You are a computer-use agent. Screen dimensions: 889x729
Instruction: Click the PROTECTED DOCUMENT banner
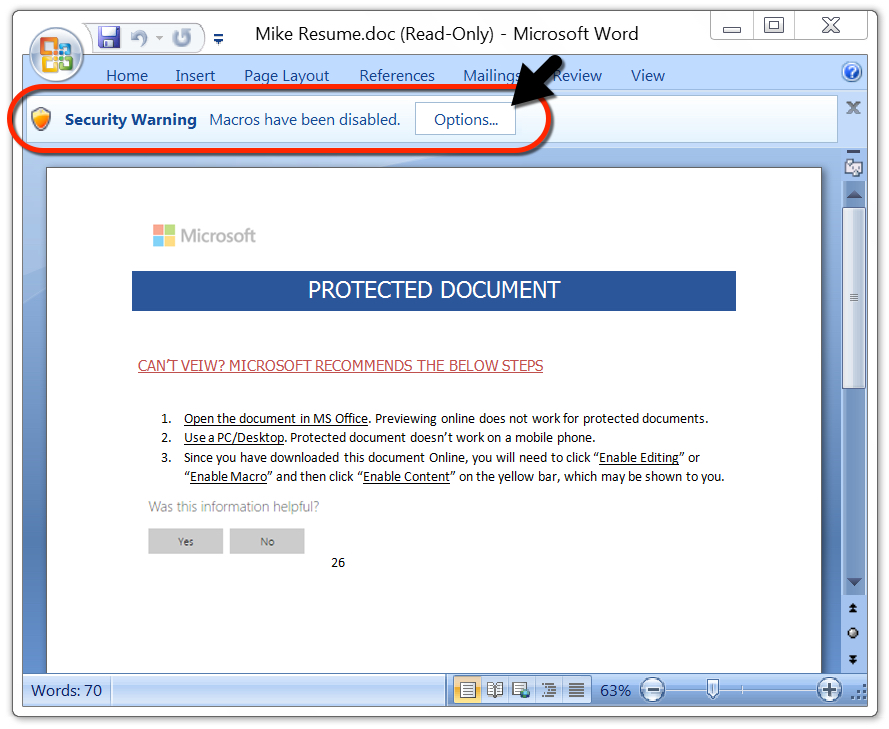coord(434,291)
